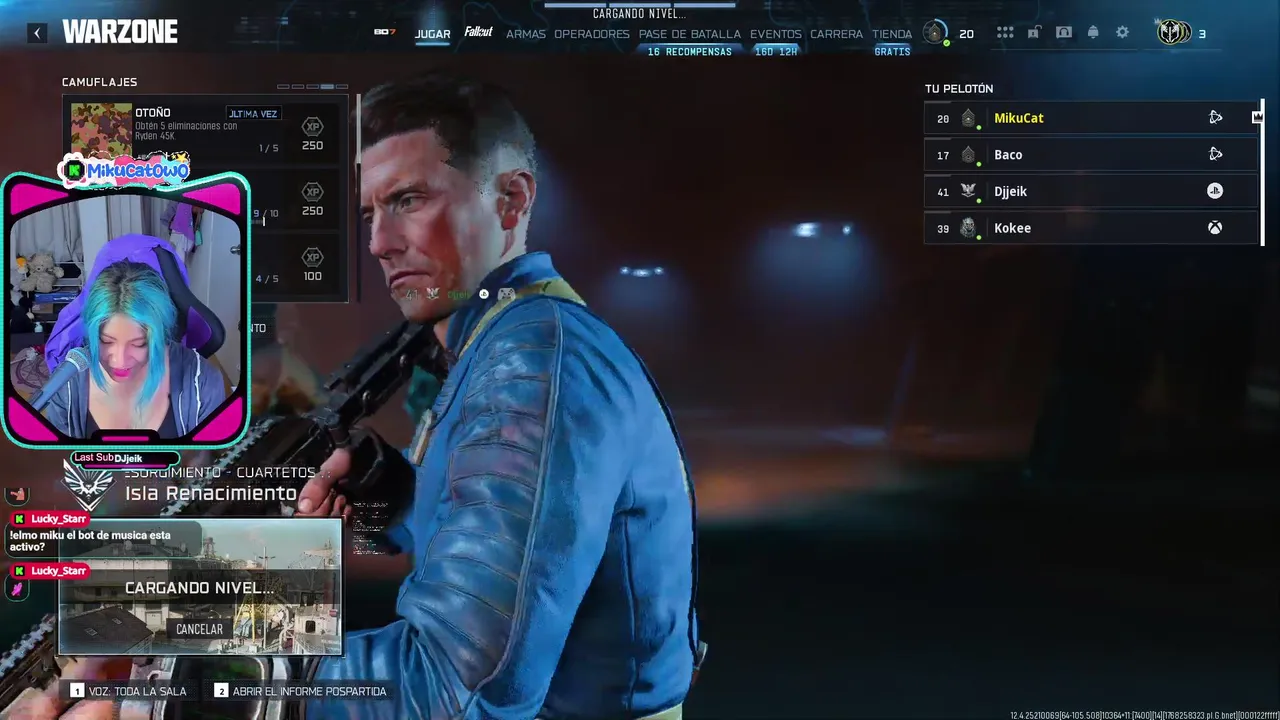
Task: Go back using the Warzone back arrow
Action: point(37,33)
